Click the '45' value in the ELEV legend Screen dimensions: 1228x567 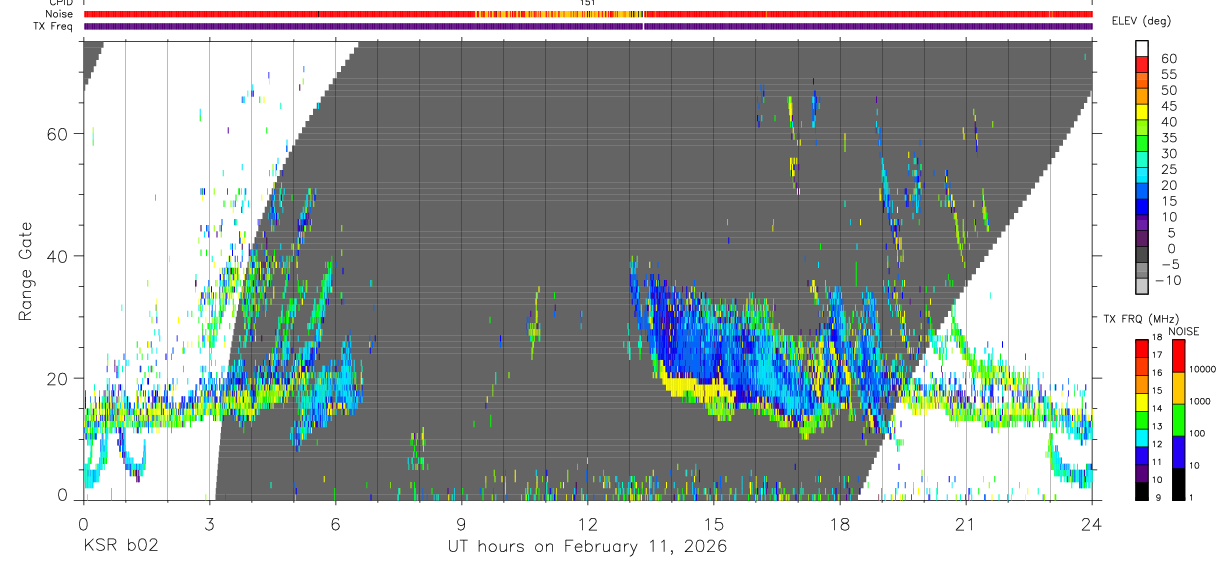tap(1169, 106)
